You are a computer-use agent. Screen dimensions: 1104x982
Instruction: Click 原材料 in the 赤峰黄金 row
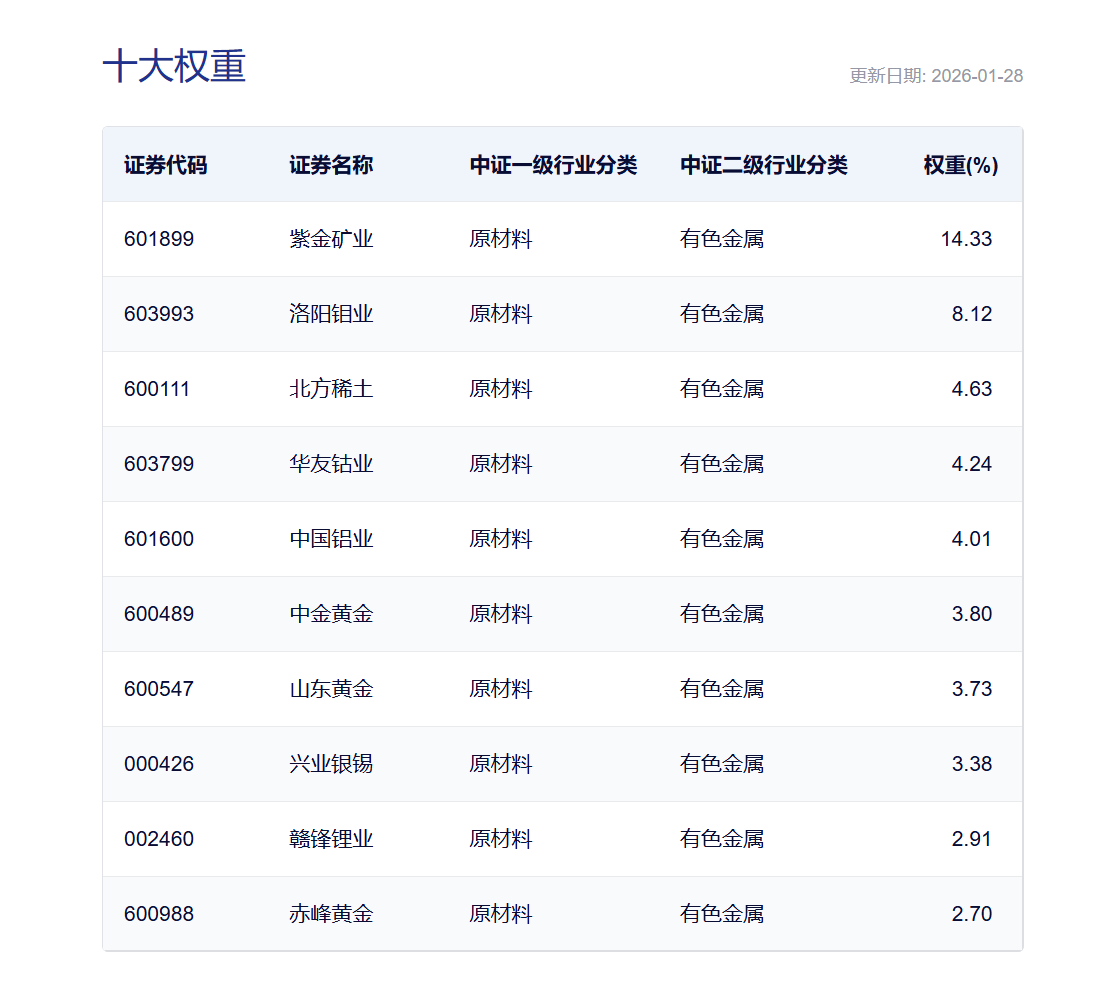501,914
